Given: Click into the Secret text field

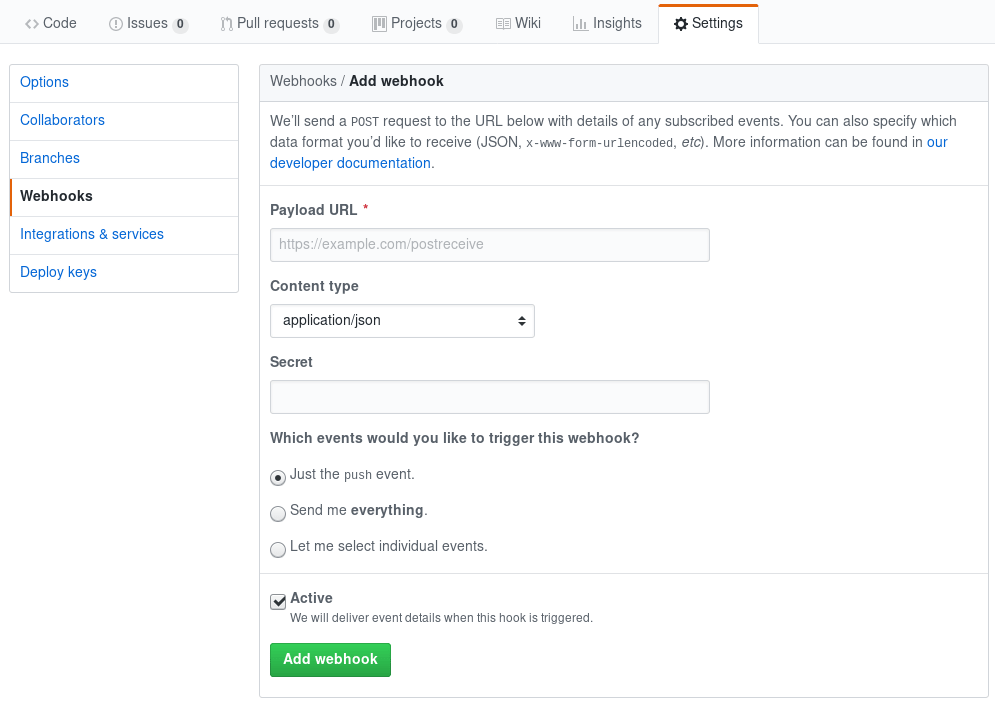Looking at the screenshot, I should [x=489, y=397].
